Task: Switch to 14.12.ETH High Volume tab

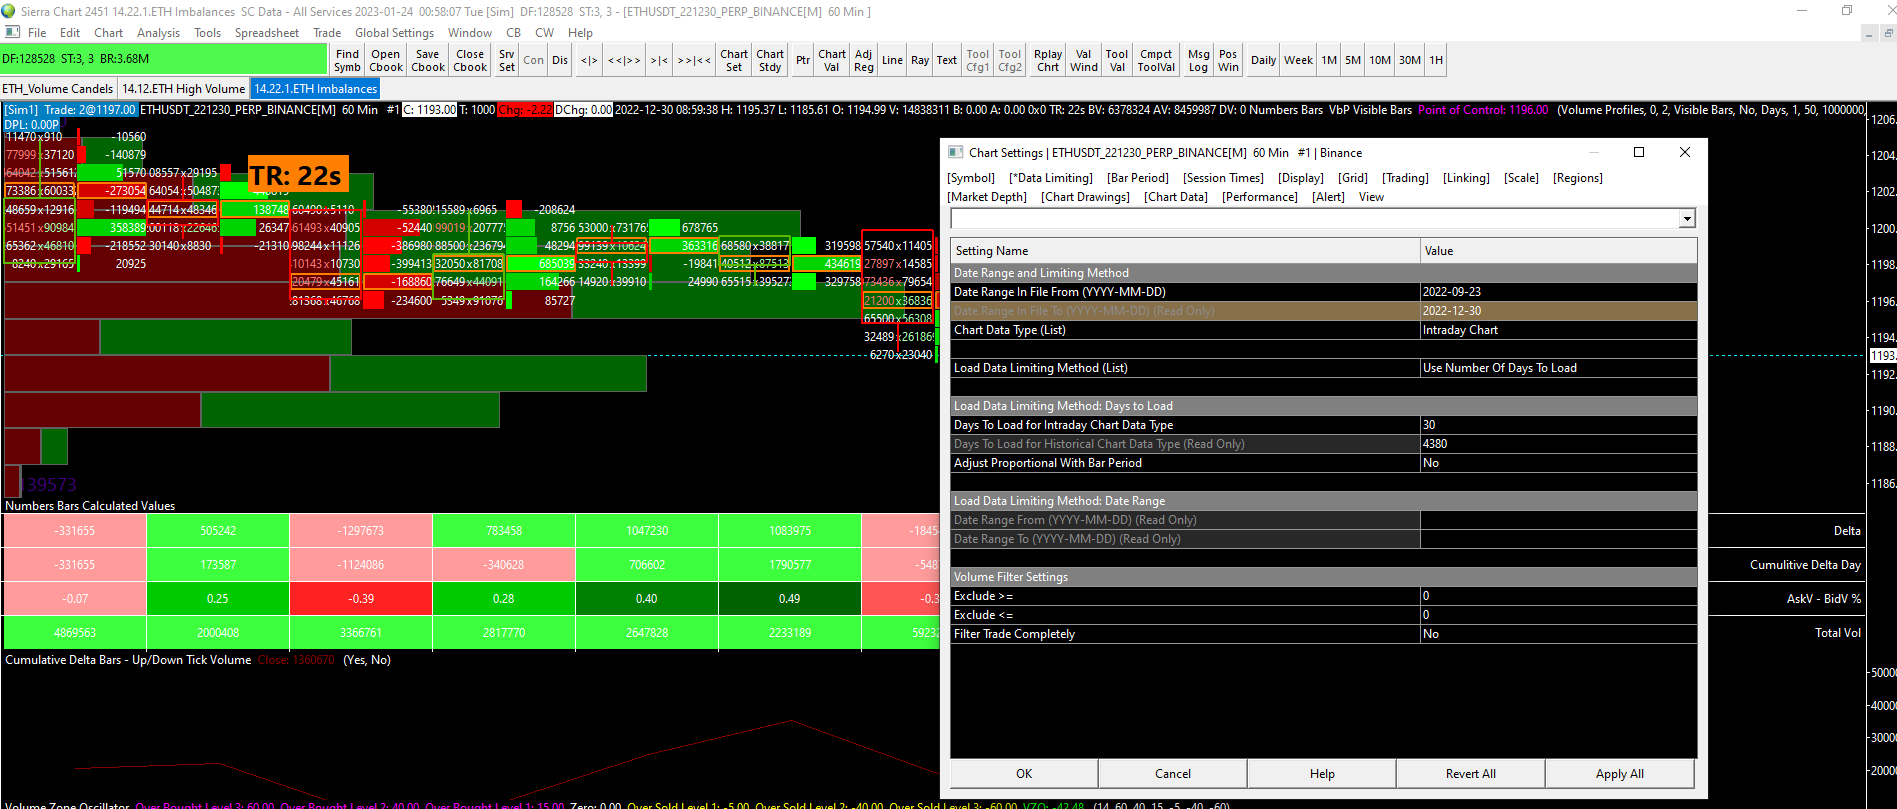Action: click(184, 89)
